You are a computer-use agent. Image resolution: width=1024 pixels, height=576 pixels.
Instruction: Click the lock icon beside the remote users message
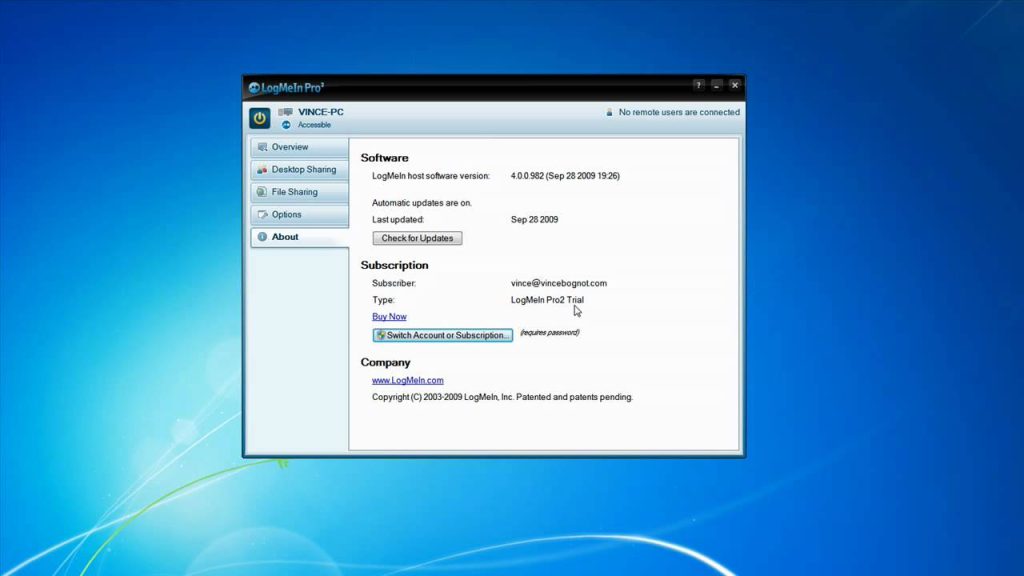[610, 112]
